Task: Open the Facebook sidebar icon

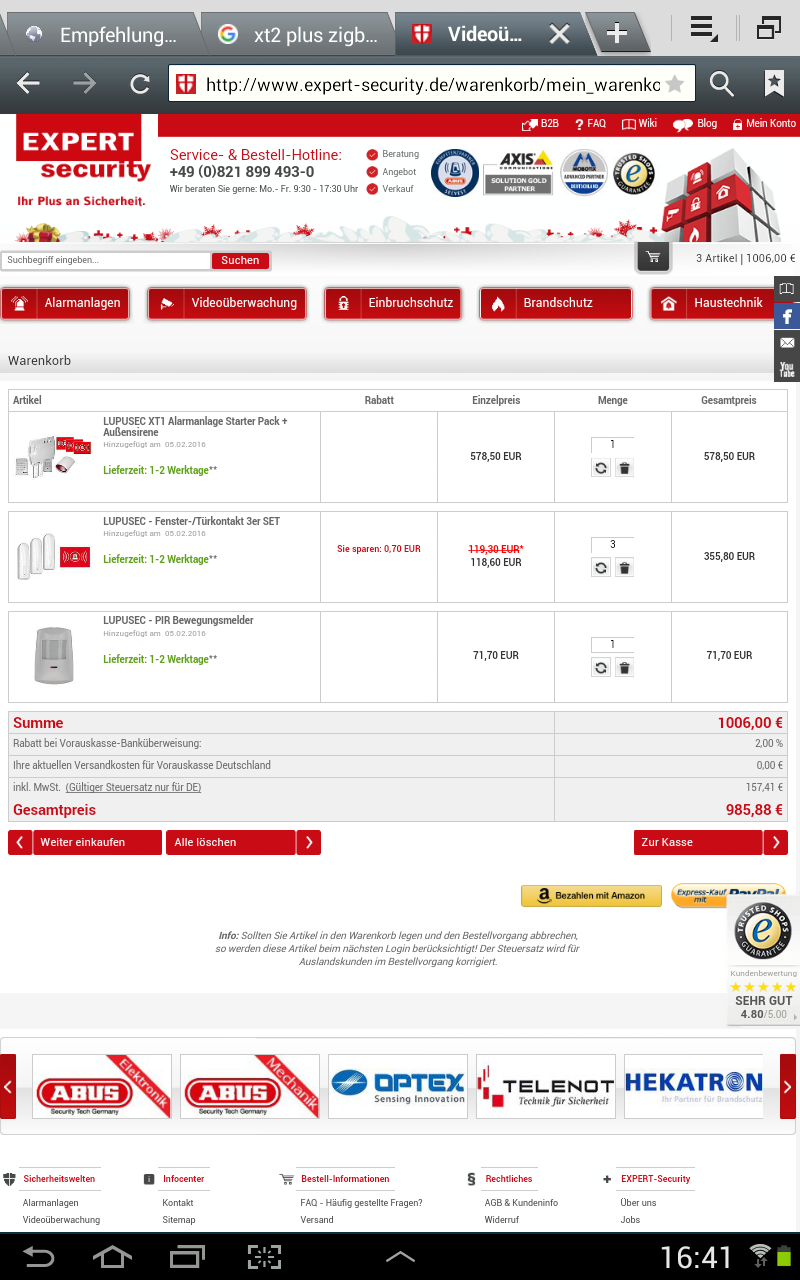Action: click(x=787, y=316)
